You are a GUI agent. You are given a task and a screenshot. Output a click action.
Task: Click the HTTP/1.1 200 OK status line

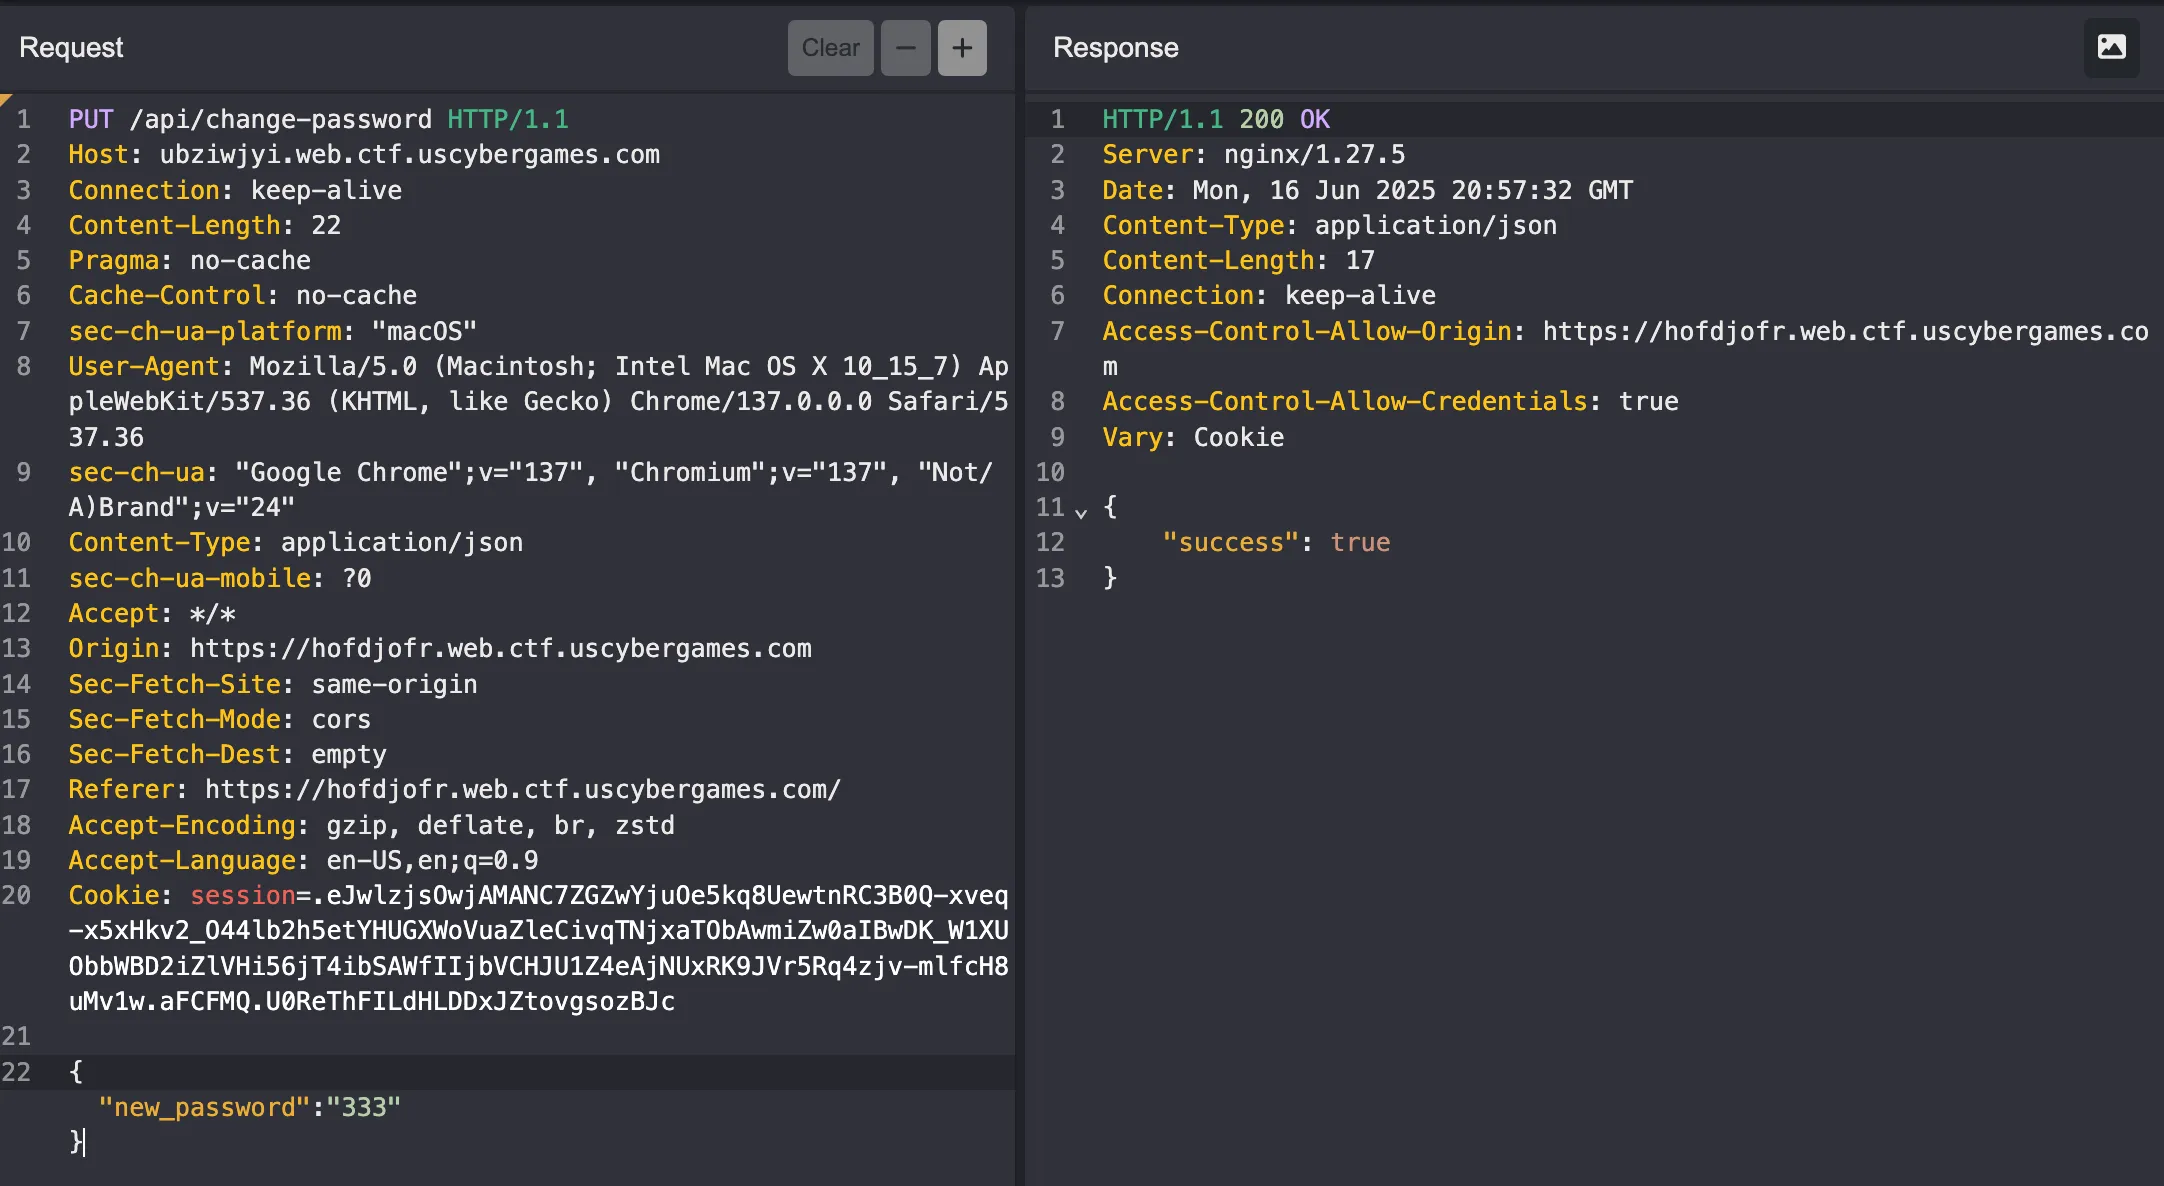point(1215,119)
